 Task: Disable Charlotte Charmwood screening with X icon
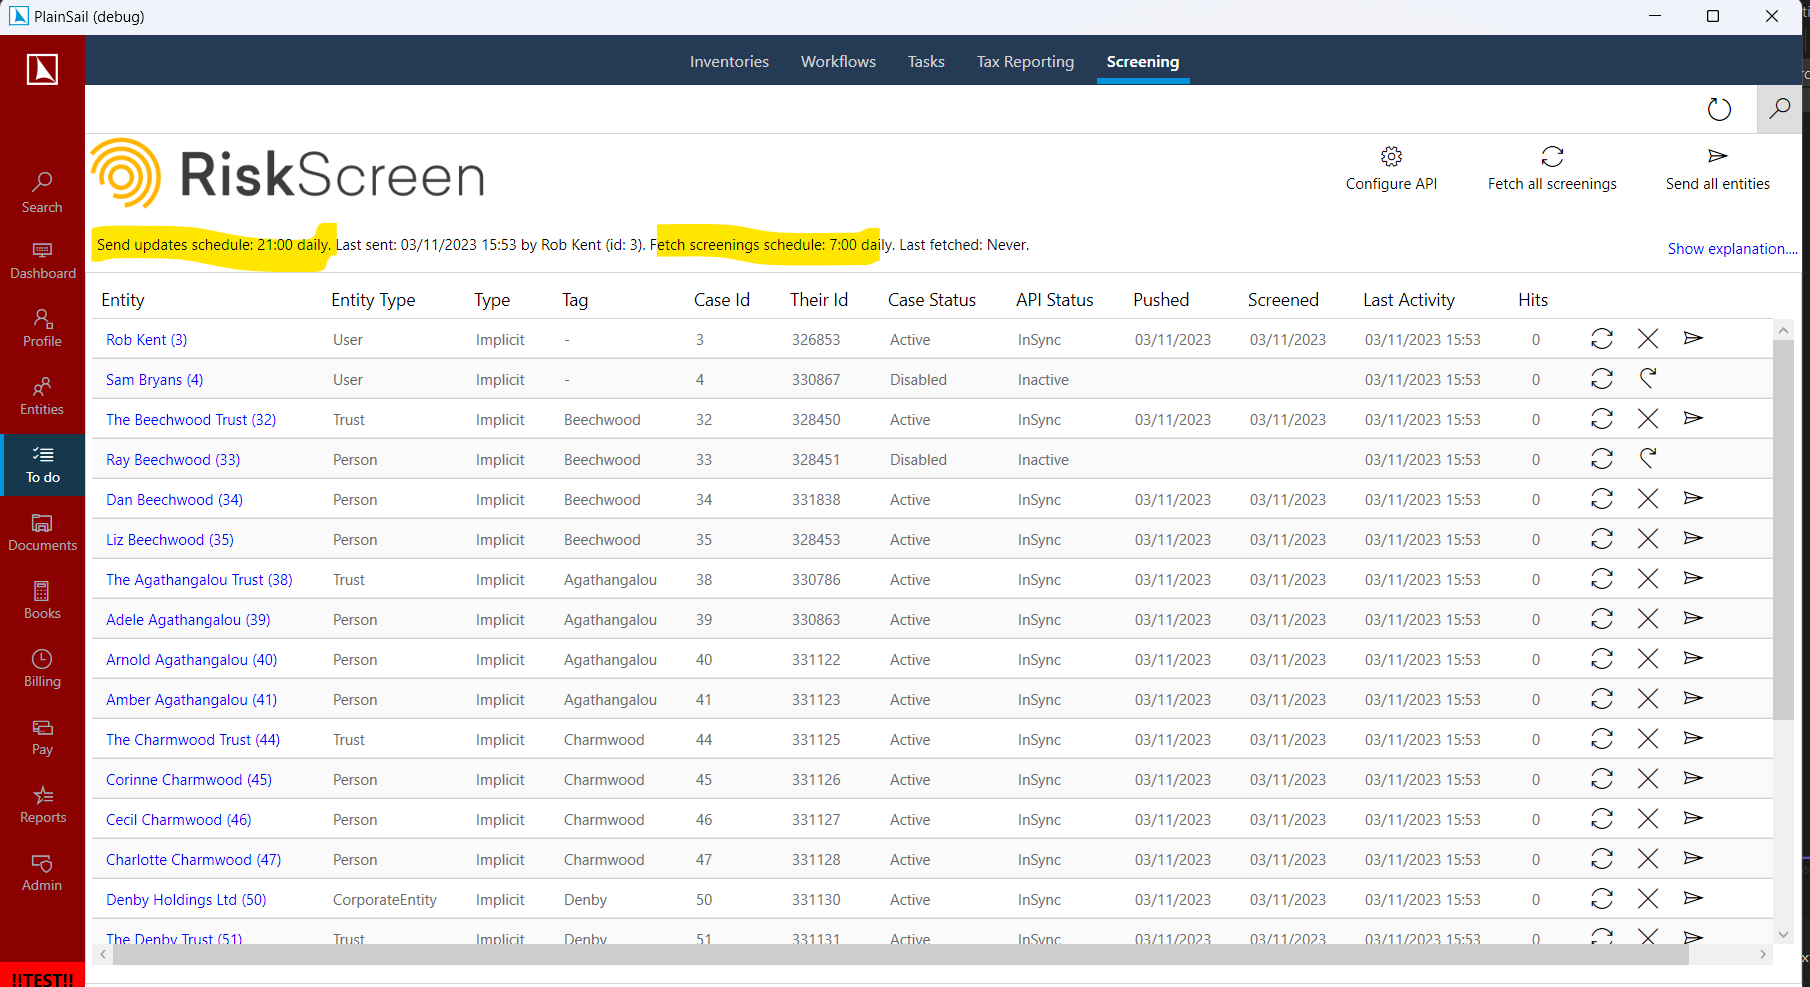click(1648, 859)
